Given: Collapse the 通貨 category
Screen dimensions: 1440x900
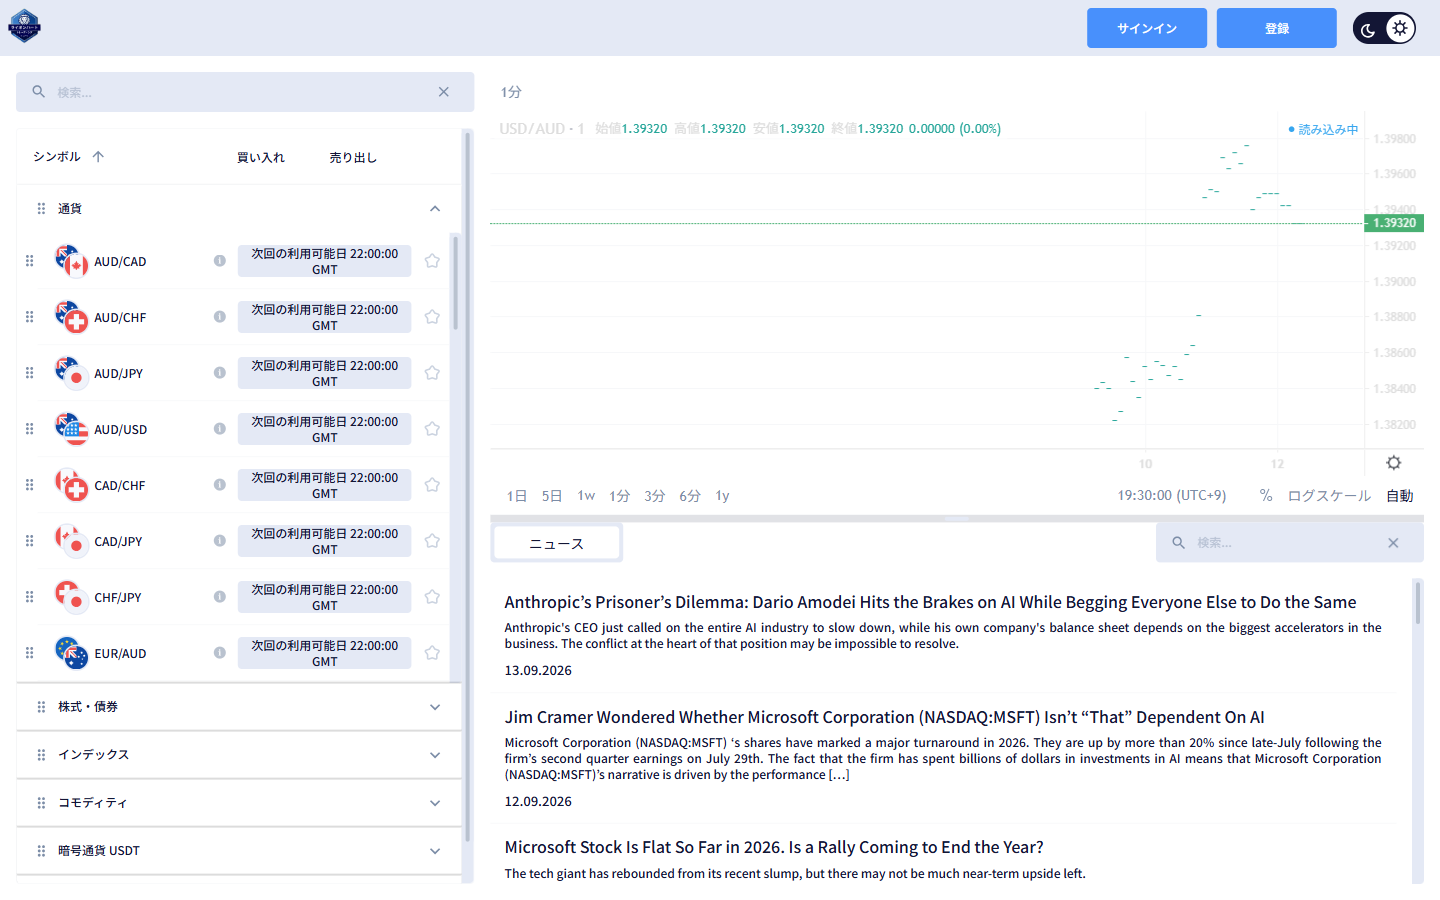Looking at the screenshot, I should tap(435, 209).
